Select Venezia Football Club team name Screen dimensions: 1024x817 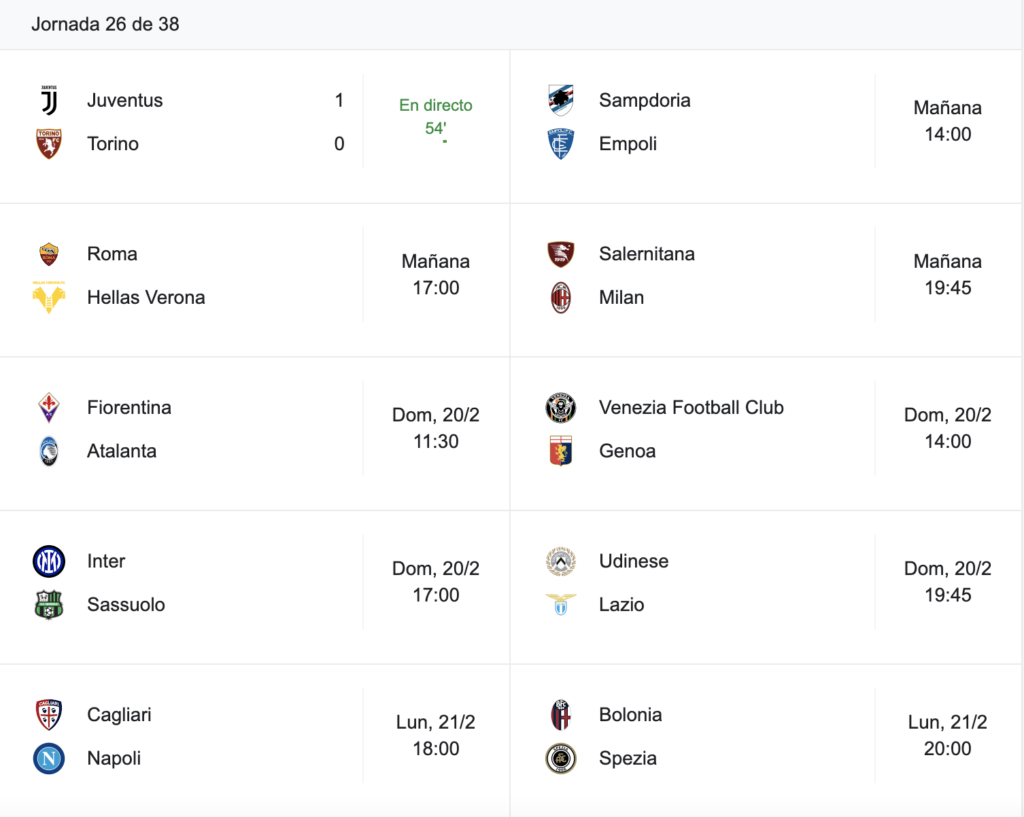pos(691,408)
